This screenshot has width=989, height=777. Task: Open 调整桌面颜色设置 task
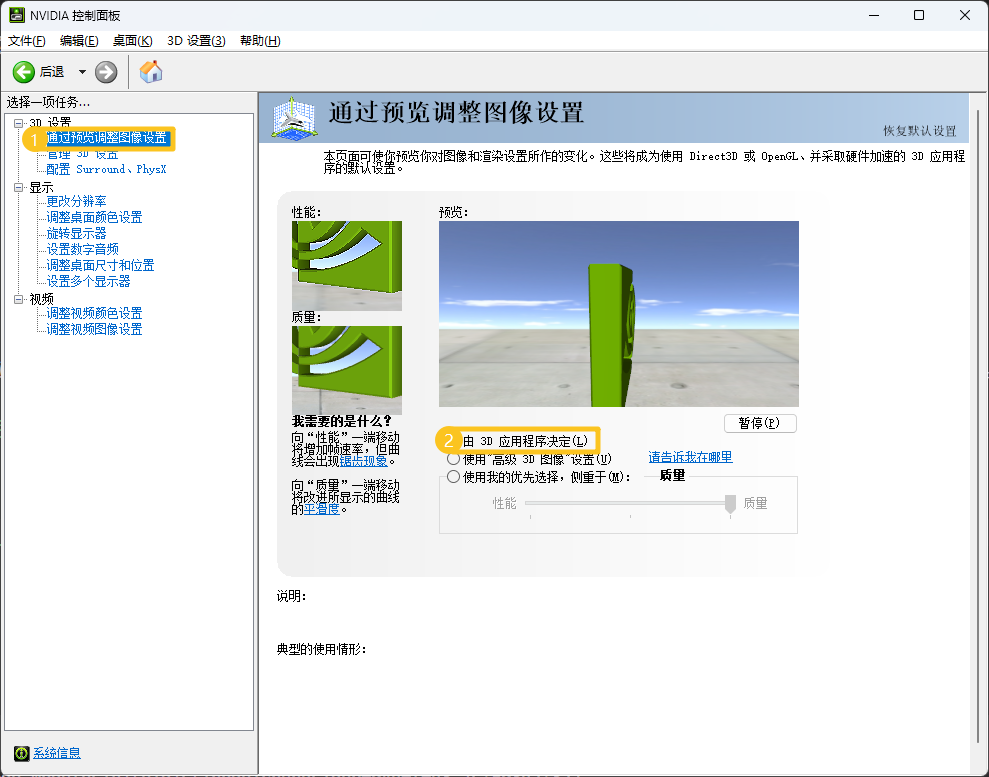(94, 217)
